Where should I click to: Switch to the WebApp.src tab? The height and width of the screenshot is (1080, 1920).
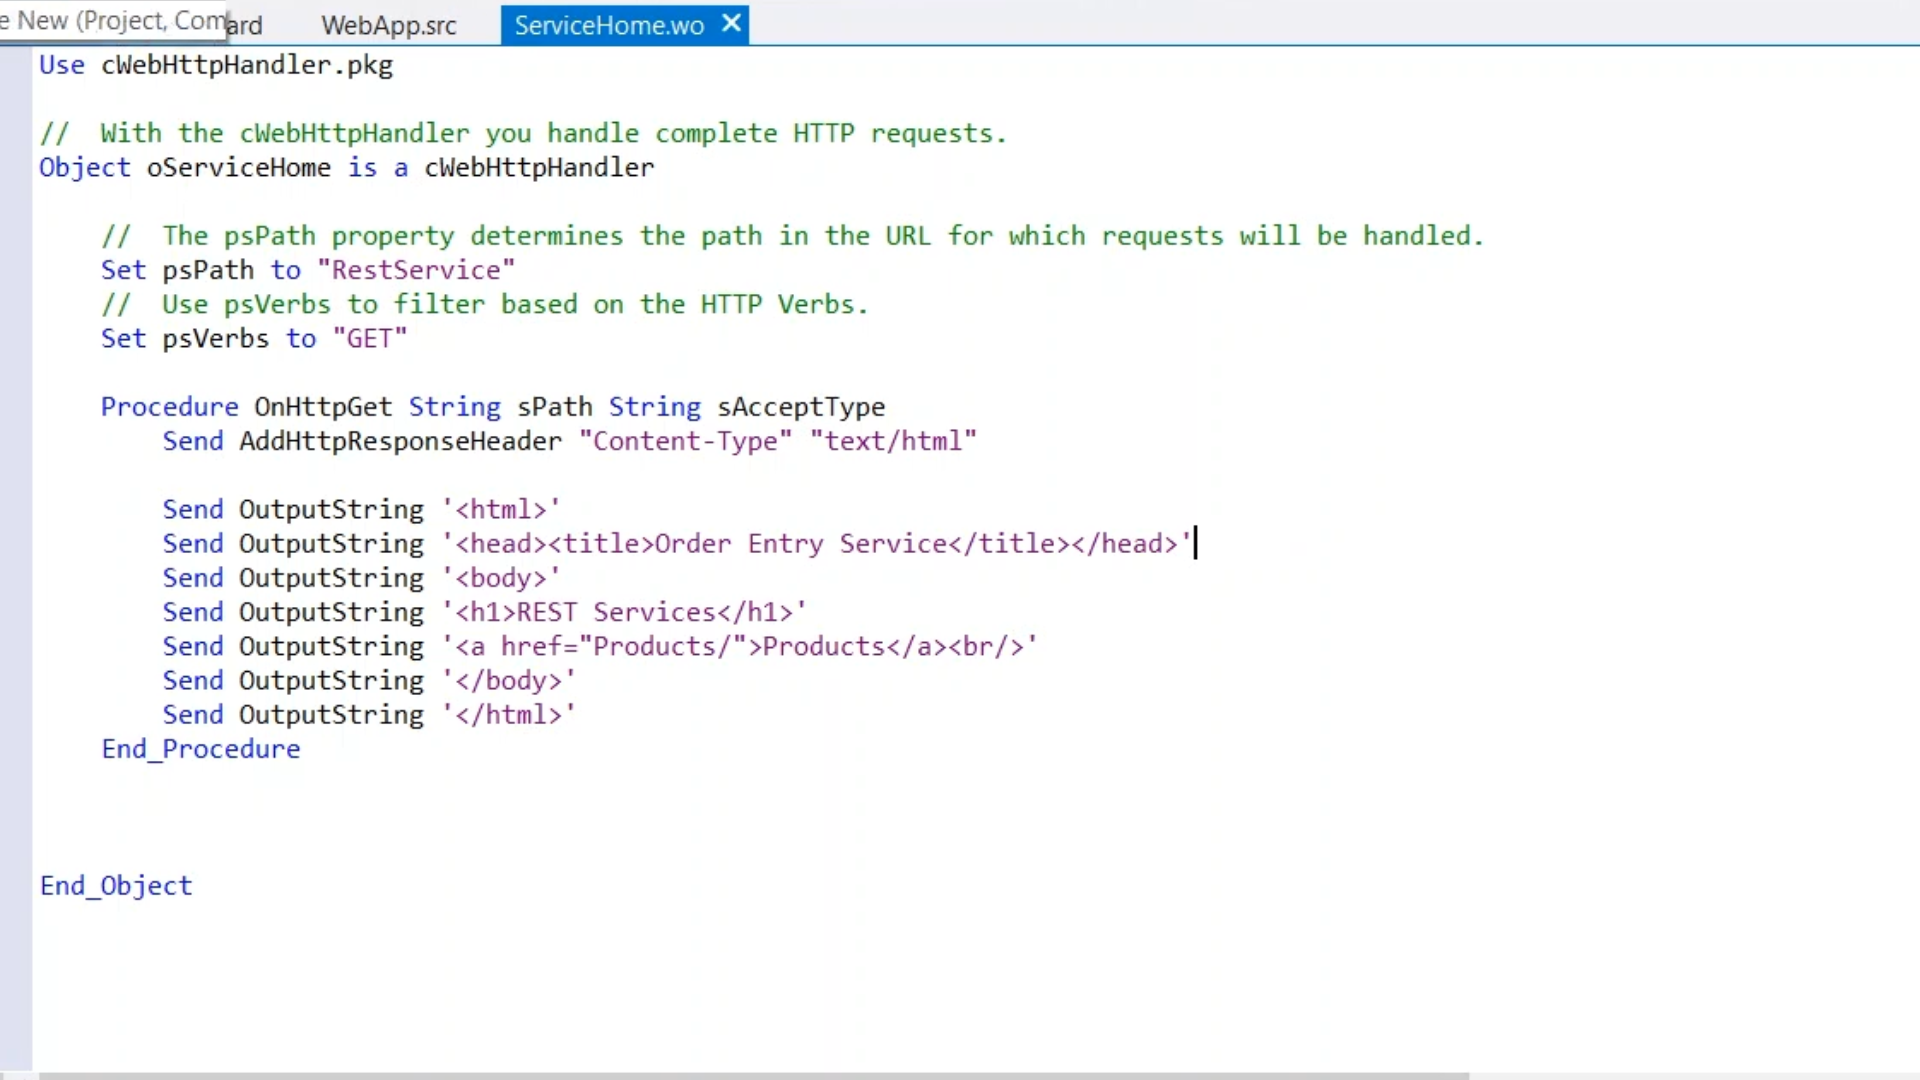(388, 25)
